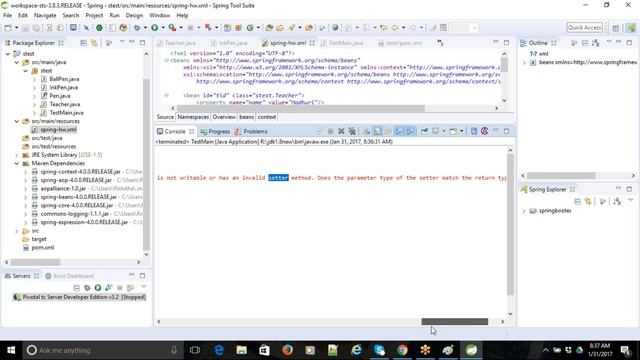Click Ask me anything search box

click(x=102, y=350)
